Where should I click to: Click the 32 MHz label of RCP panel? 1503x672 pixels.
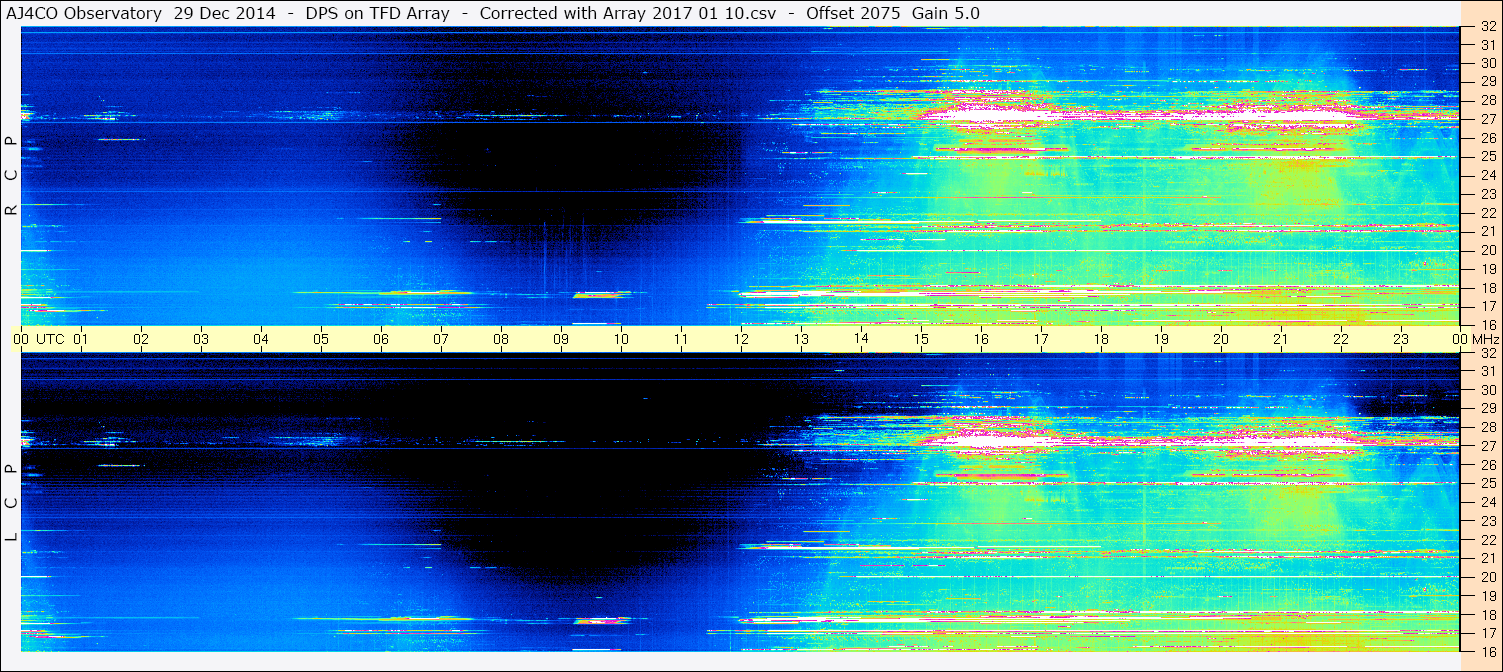coord(1487,27)
